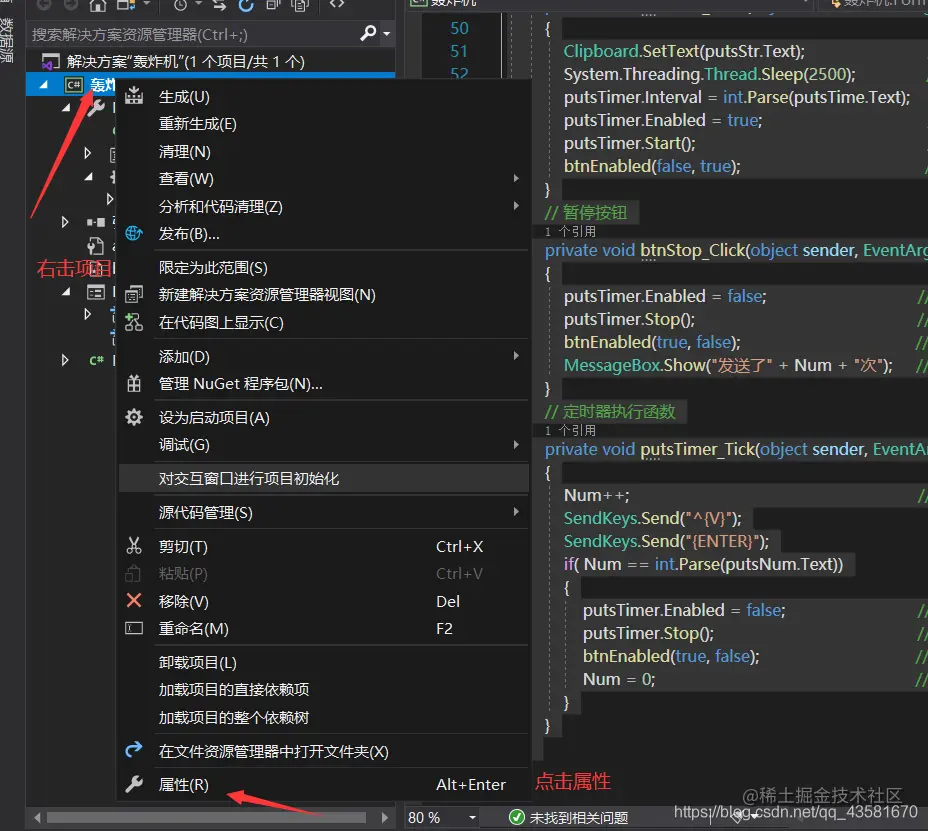Click the code map icon beside 在代码图上显示
The width and height of the screenshot is (928, 831).
click(x=134, y=322)
